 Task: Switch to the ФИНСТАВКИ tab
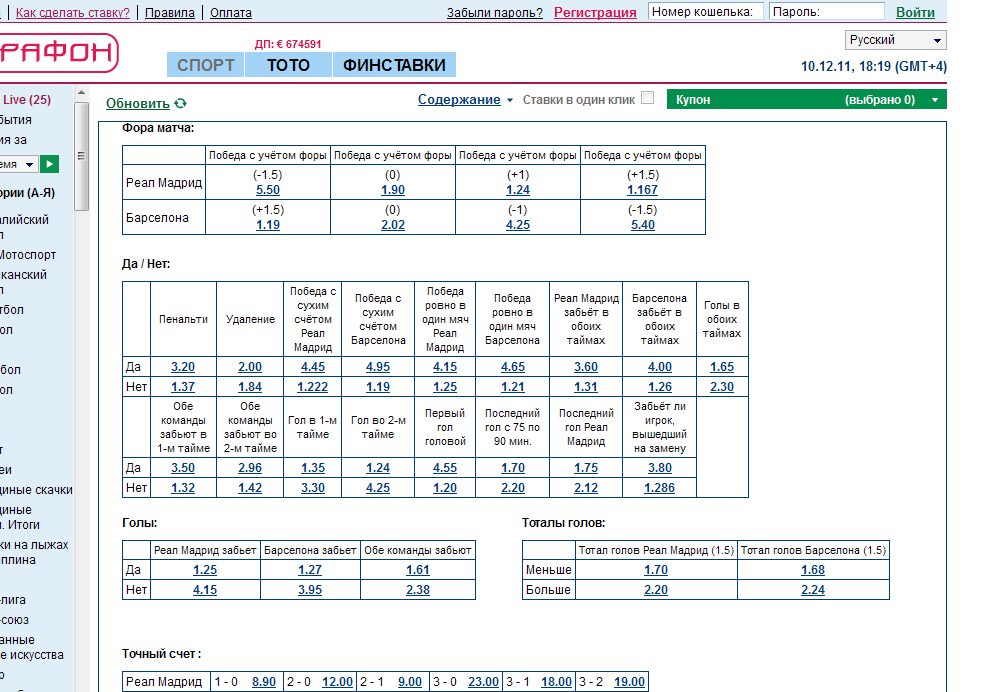395,65
